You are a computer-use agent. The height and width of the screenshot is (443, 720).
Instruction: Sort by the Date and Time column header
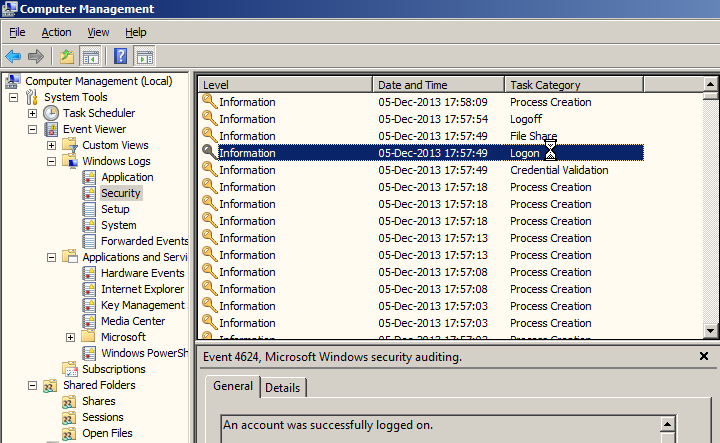pos(439,85)
